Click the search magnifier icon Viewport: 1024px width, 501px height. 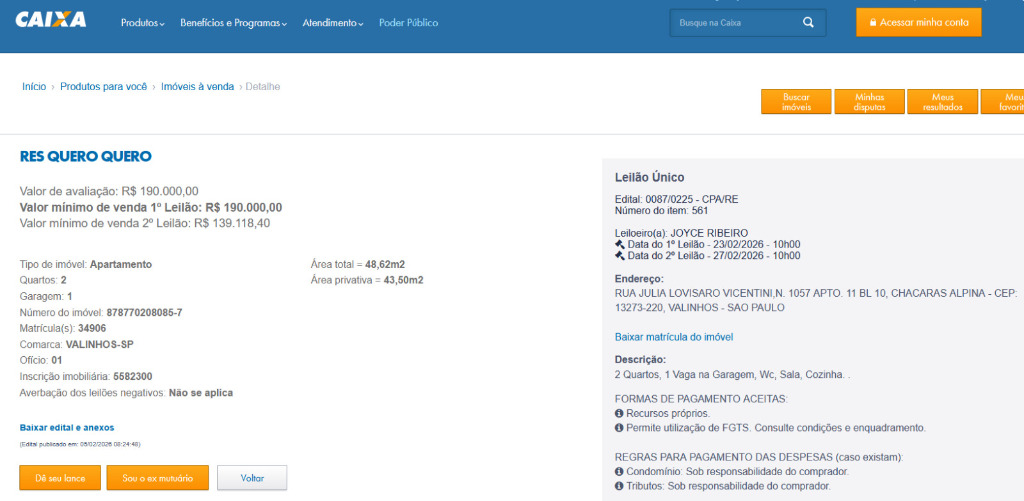808,22
